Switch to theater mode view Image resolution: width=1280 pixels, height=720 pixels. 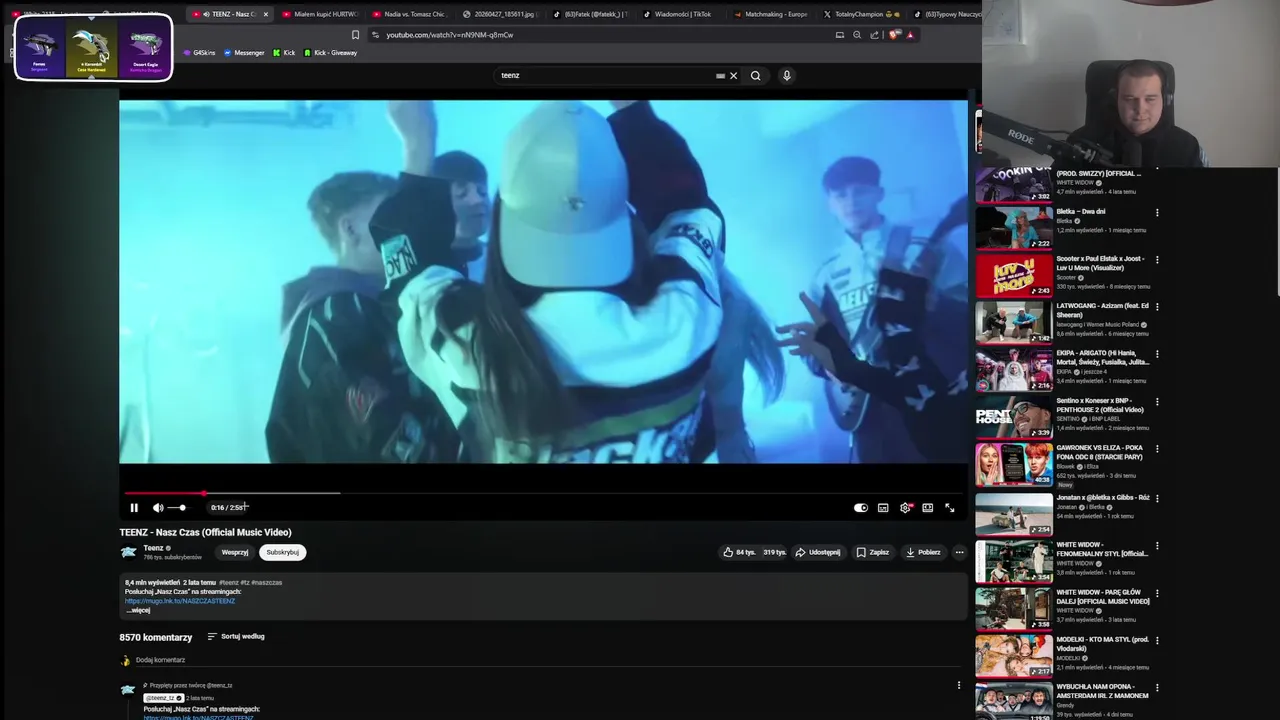click(927, 508)
